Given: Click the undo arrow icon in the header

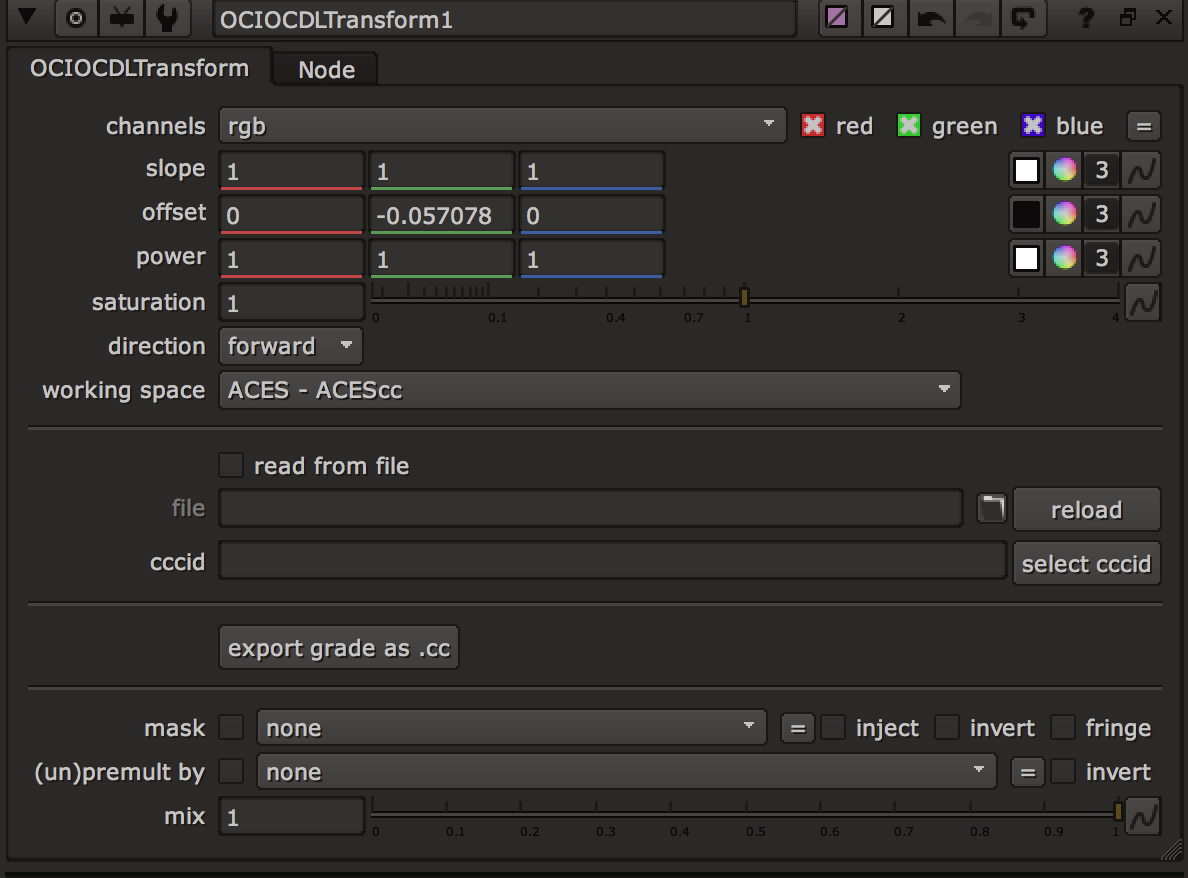Looking at the screenshot, I should tap(932, 18).
